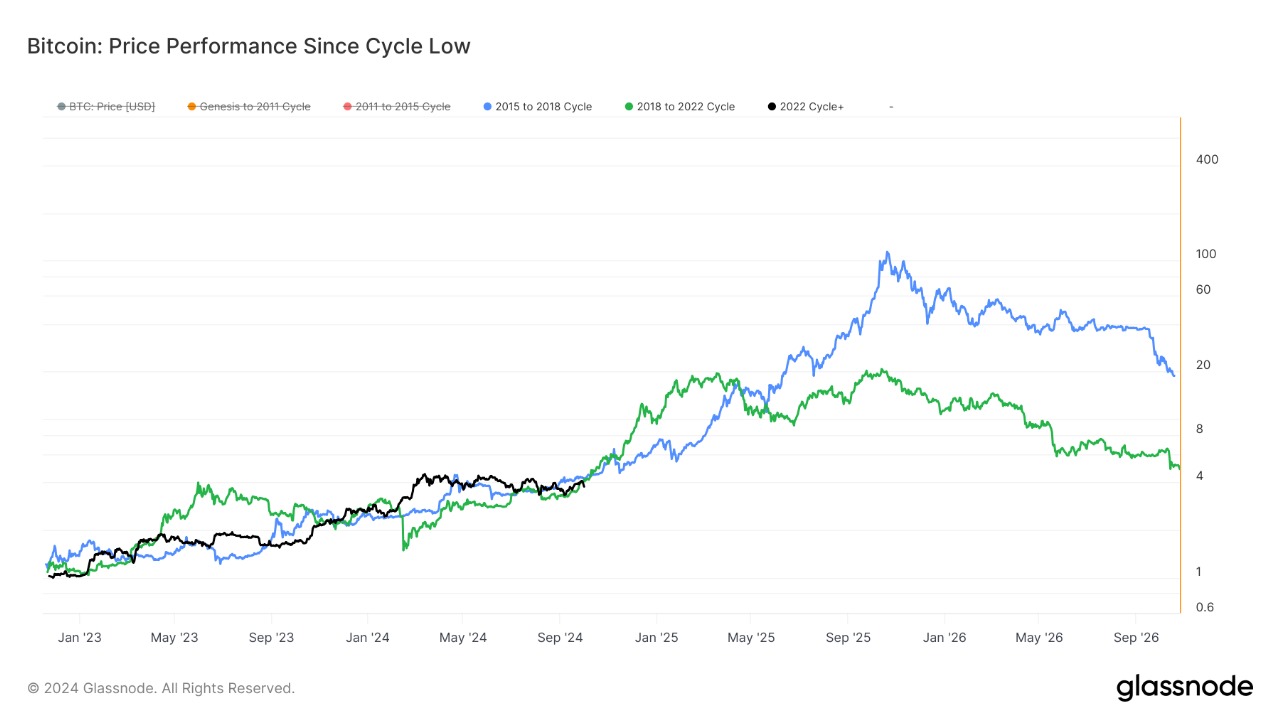Click the orange Genesis legend dot
The image size is (1280, 720).
coord(191,106)
